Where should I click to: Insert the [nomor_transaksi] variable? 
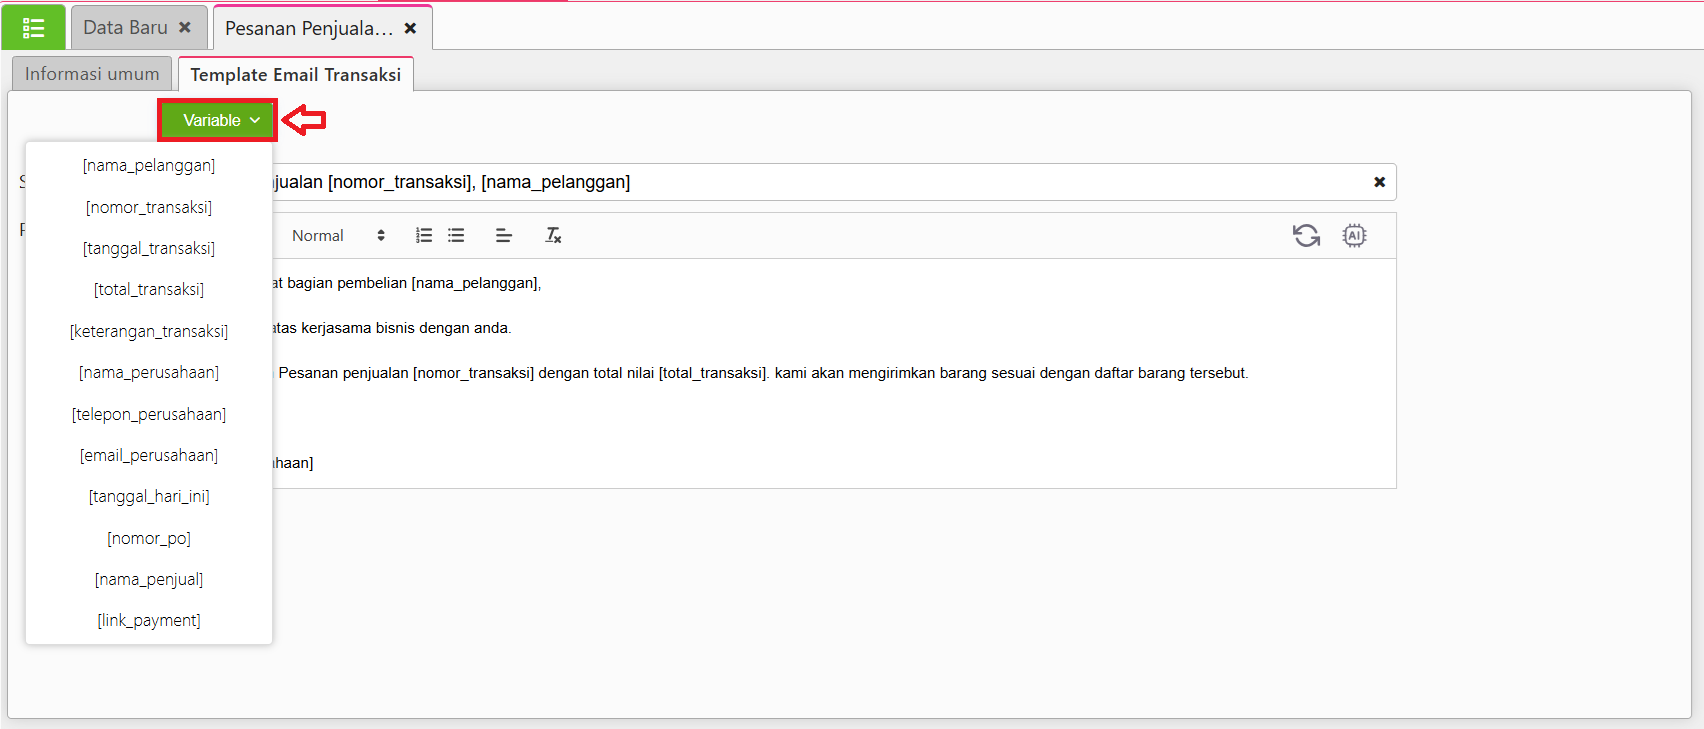point(149,207)
